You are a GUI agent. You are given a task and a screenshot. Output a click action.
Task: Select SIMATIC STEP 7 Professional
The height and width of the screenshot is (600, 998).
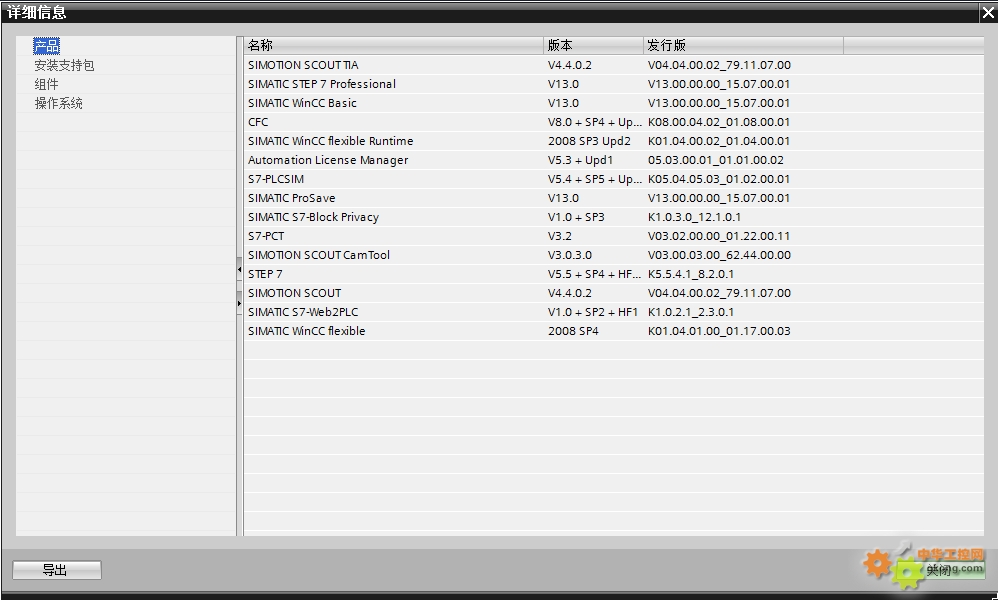pyautogui.click(x=321, y=84)
